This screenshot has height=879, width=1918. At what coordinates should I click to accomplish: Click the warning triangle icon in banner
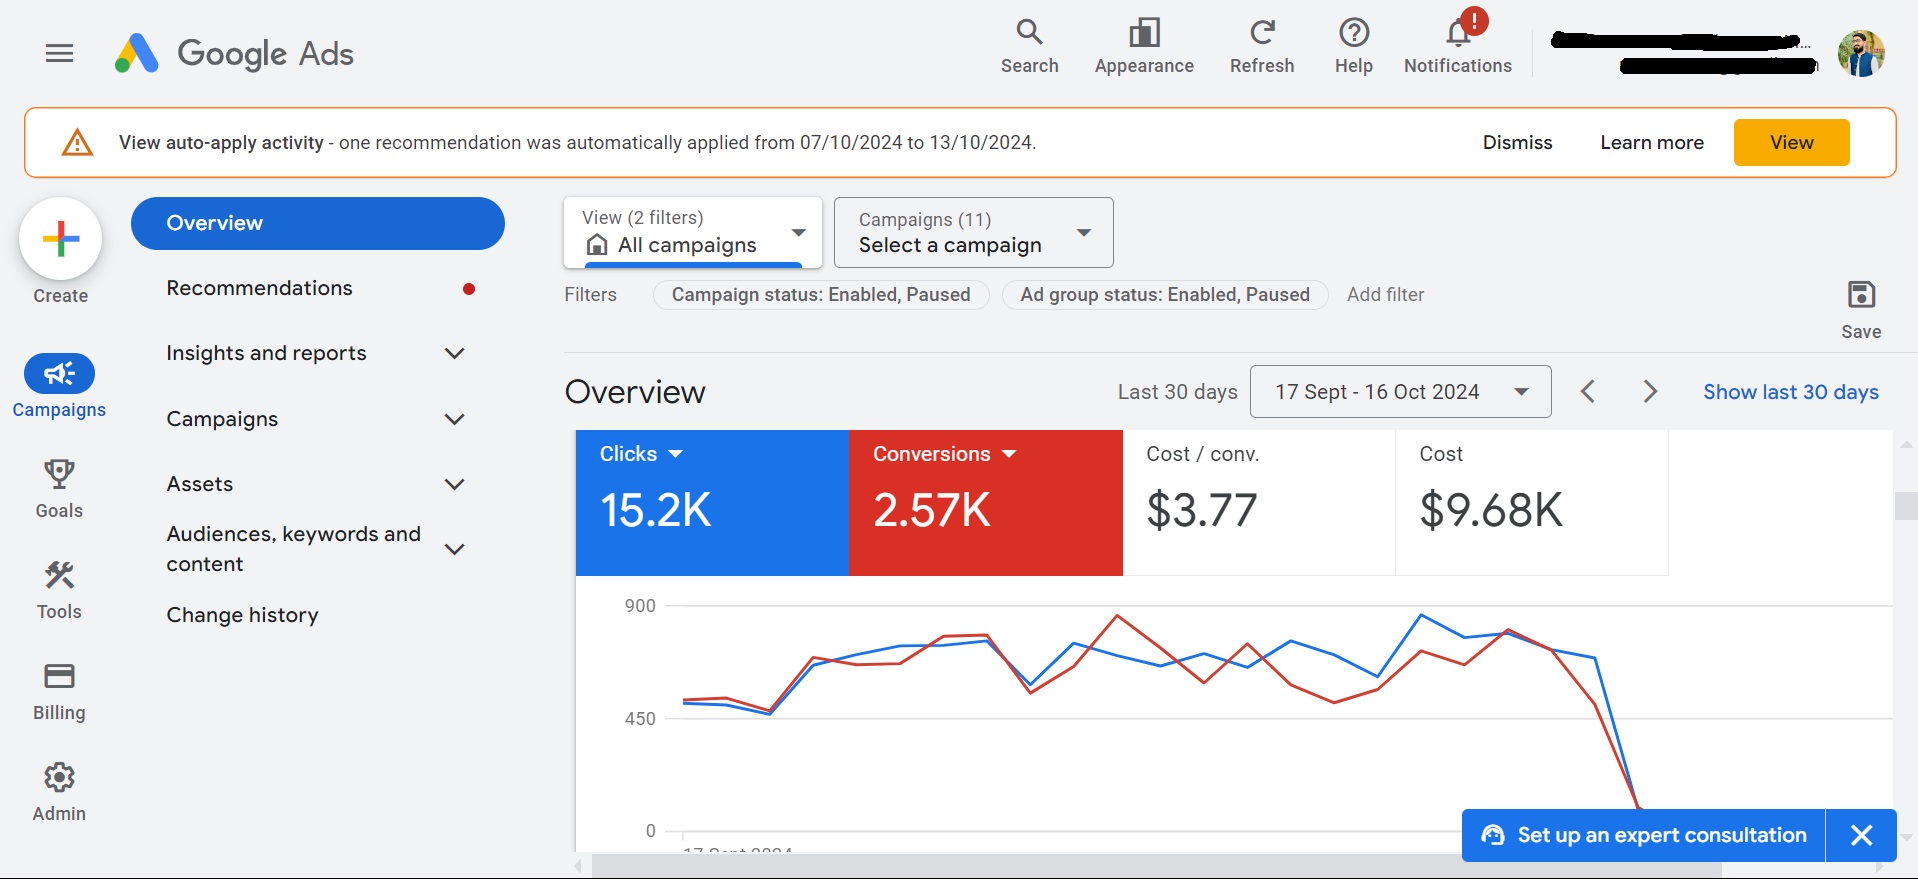coord(77,143)
